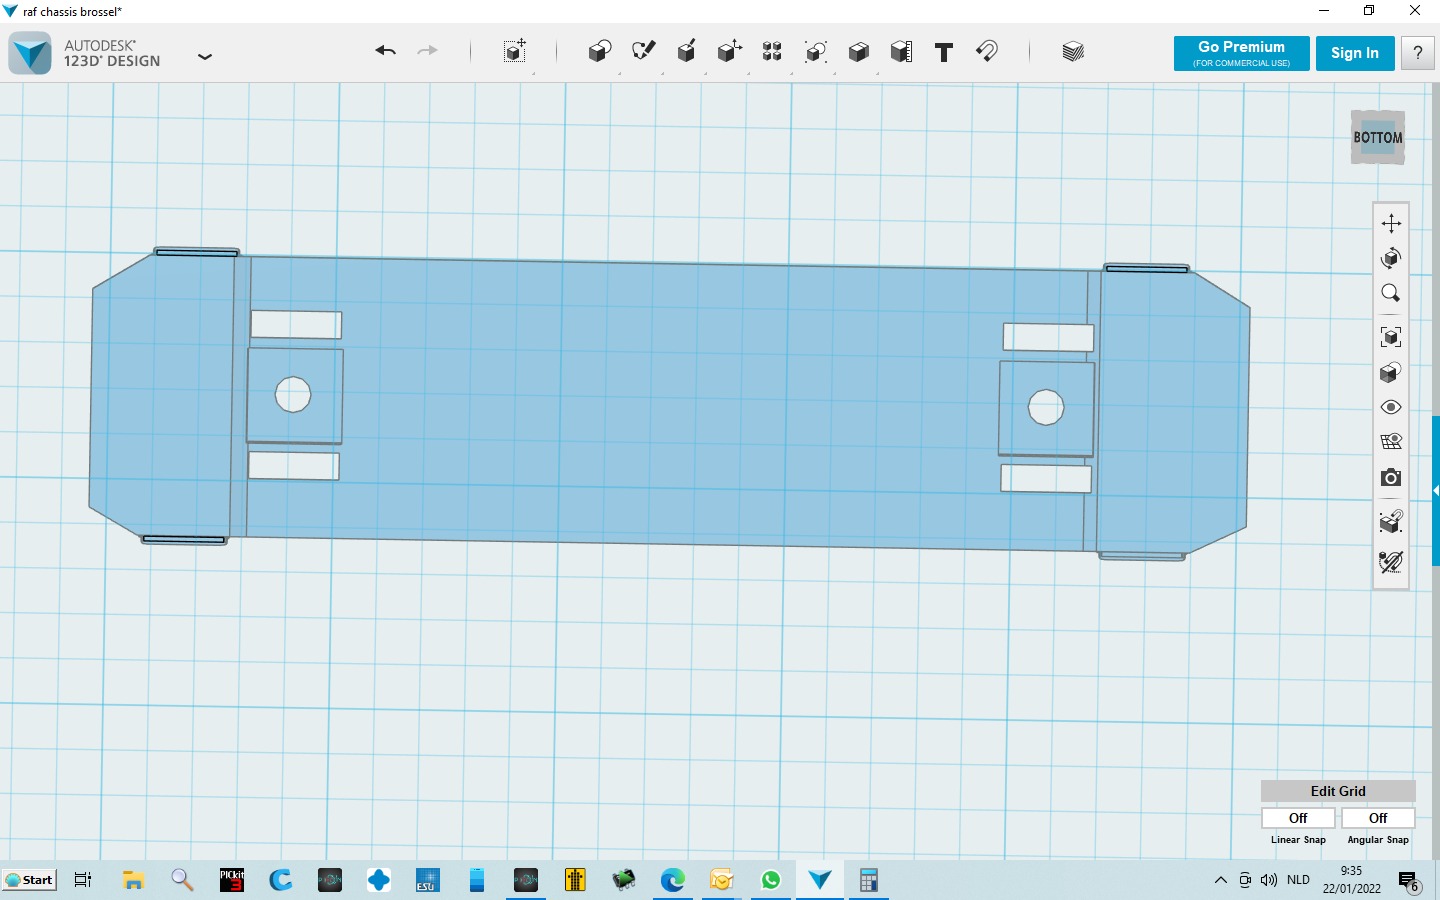The image size is (1440, 900).
Task: Undo the last action
Action: pyautogui.click(x=386, y=51)
